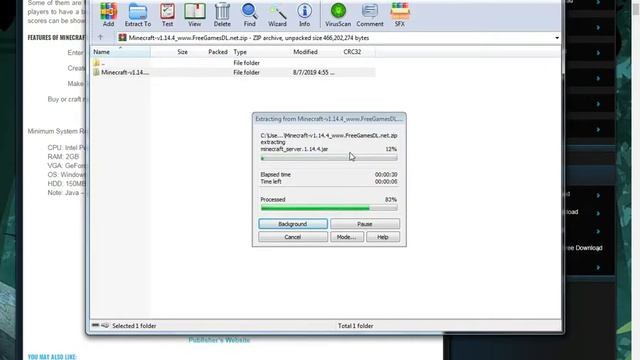Click the drive icon in status bar
Screen dimensions: 640x360
point(96,325)
